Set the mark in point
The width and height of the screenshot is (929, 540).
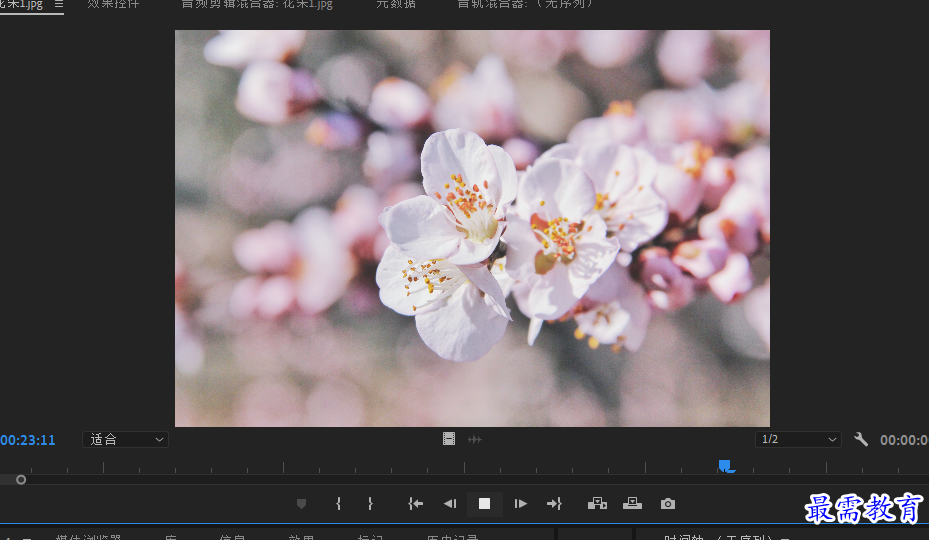tap(338, 504)
